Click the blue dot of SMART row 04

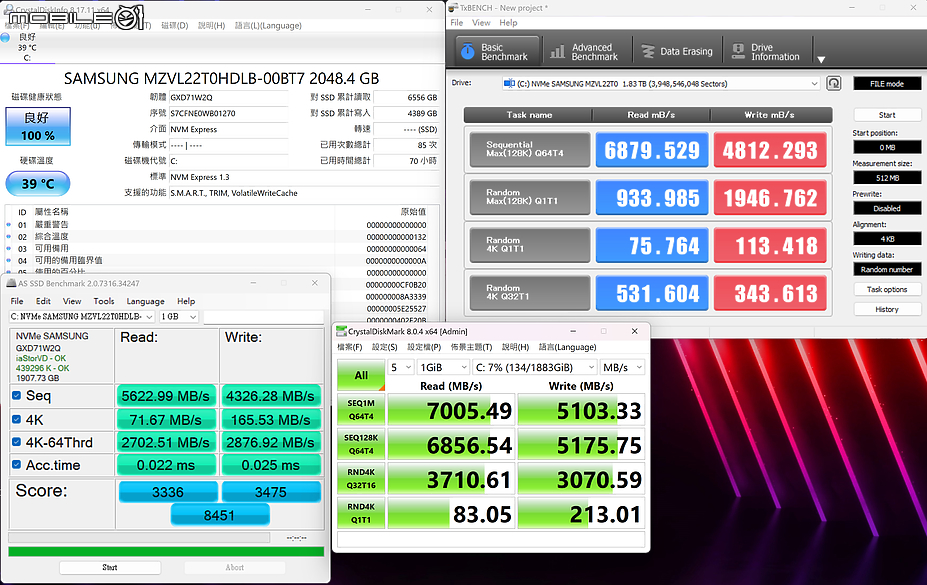8,260
